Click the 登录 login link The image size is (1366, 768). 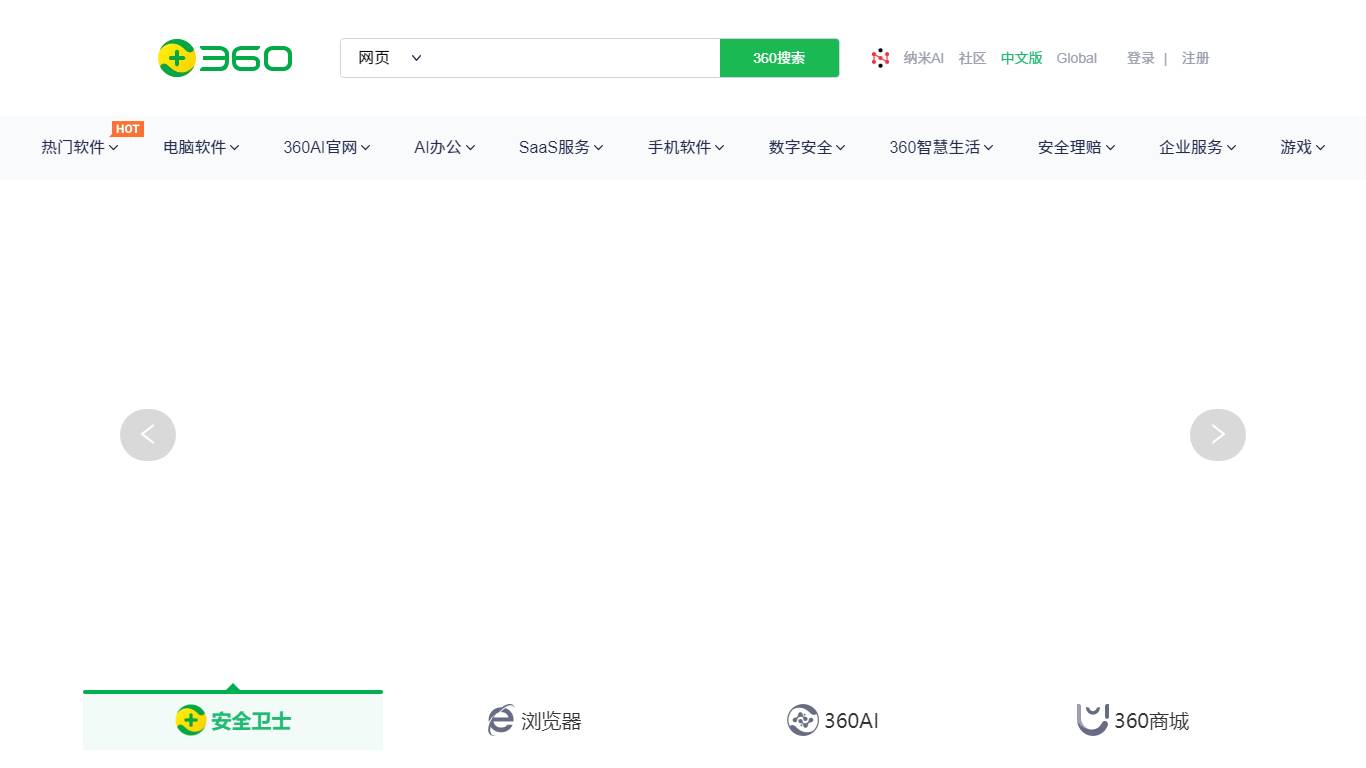[1140, 58]
